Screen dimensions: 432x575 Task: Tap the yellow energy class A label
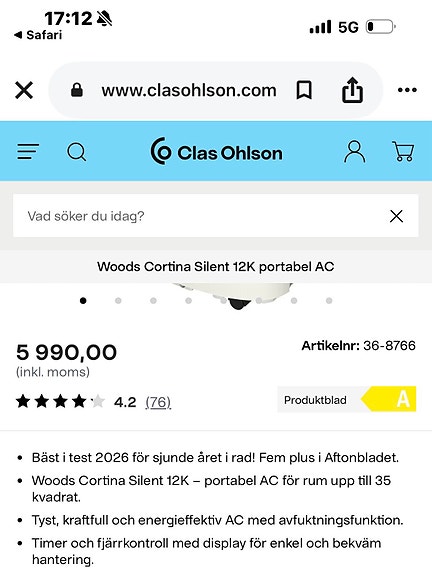[389, 399]
